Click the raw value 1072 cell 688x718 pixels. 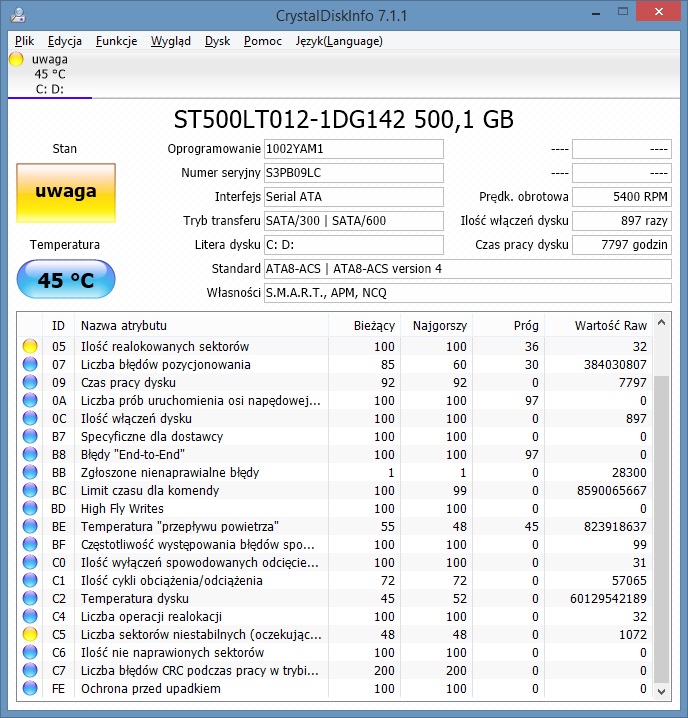point(598,634)
